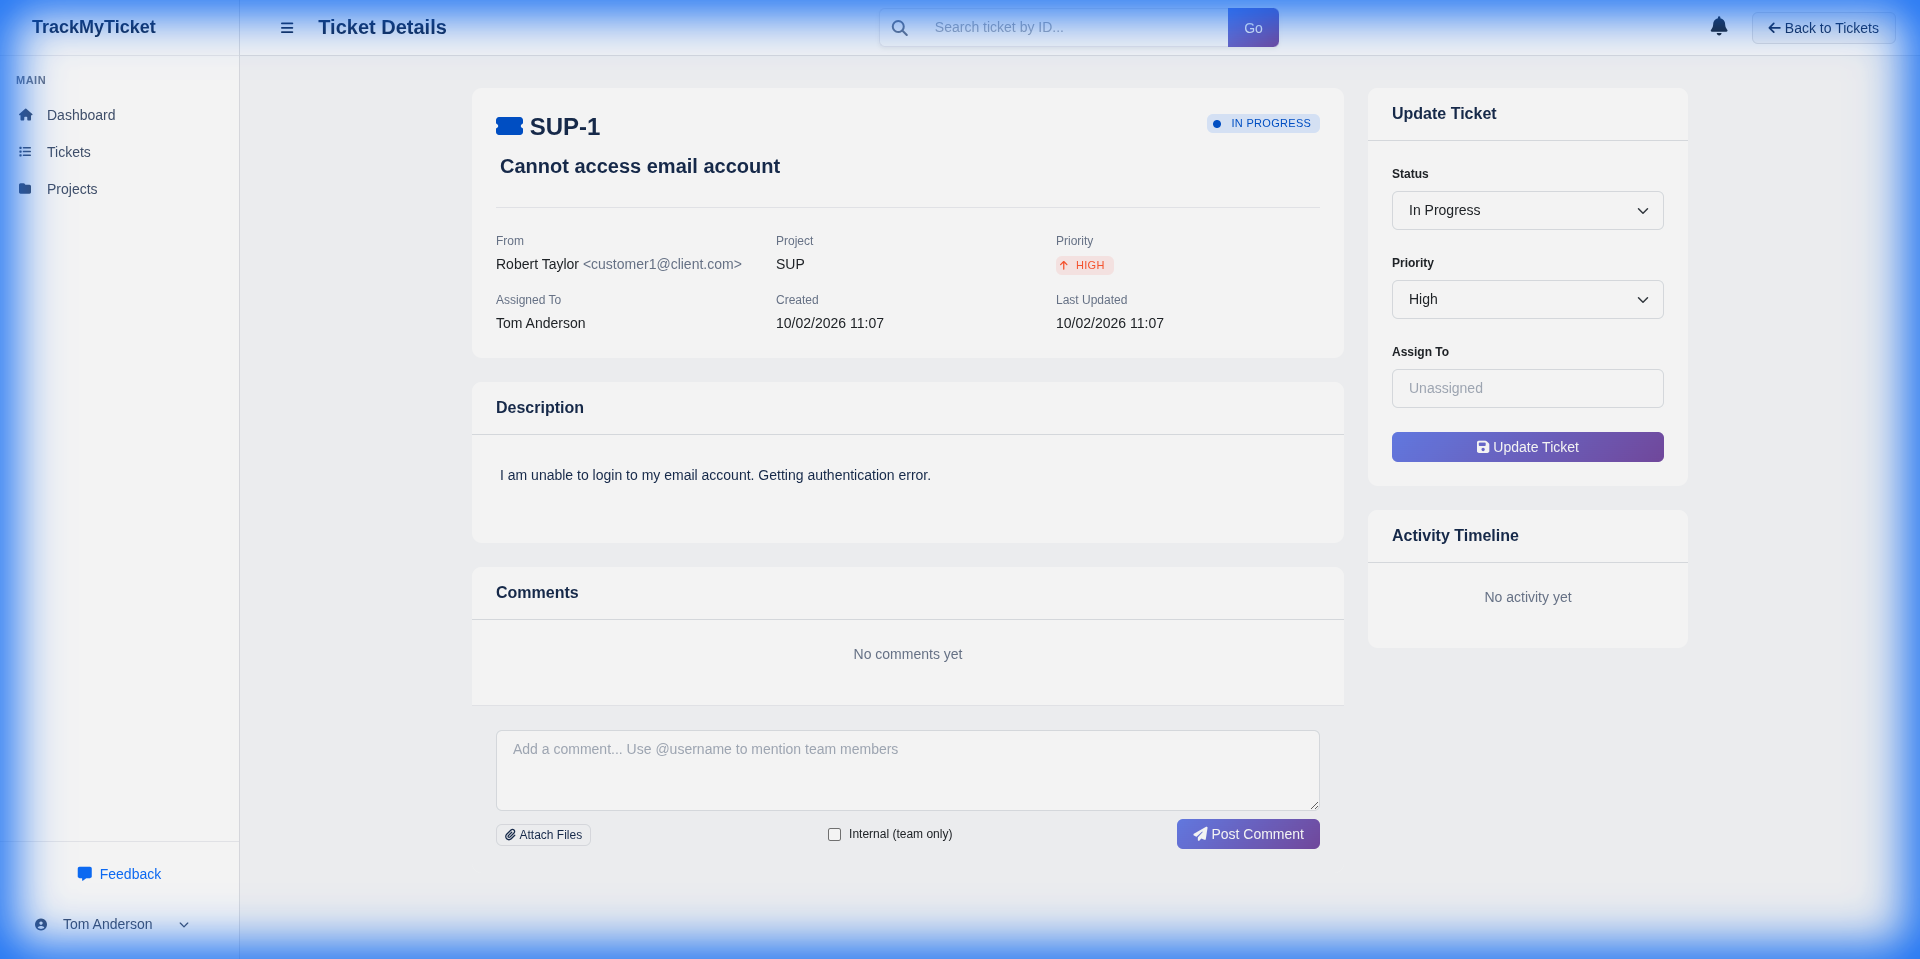Click the Activity Timeline heading

point(1455,535)
